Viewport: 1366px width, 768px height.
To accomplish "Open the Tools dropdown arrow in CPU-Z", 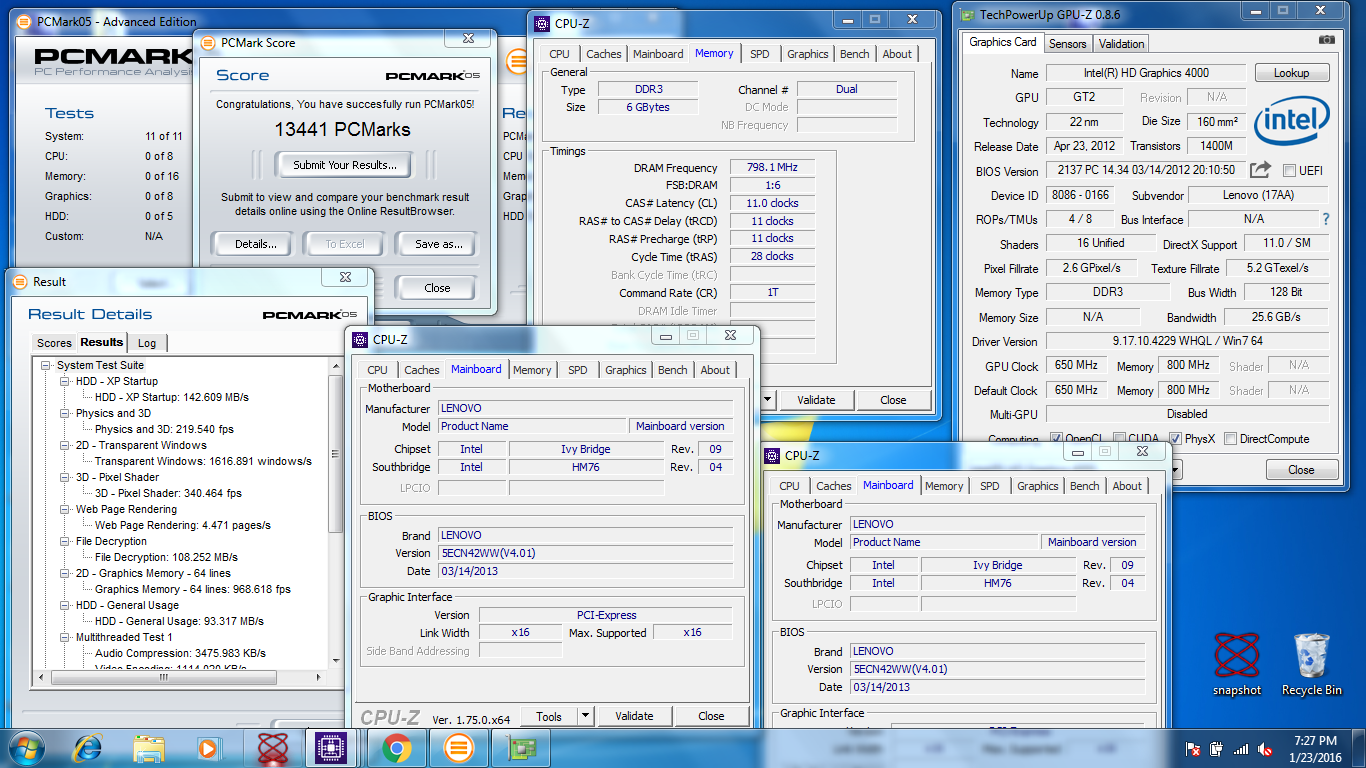I will point(585,716).
